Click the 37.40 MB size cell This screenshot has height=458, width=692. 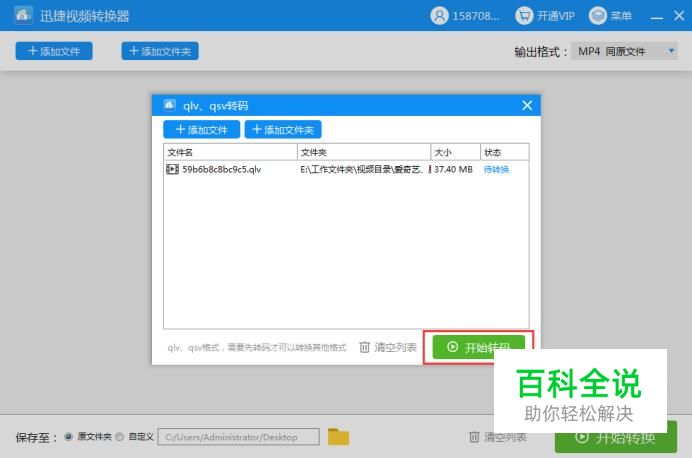click(453, 169)
